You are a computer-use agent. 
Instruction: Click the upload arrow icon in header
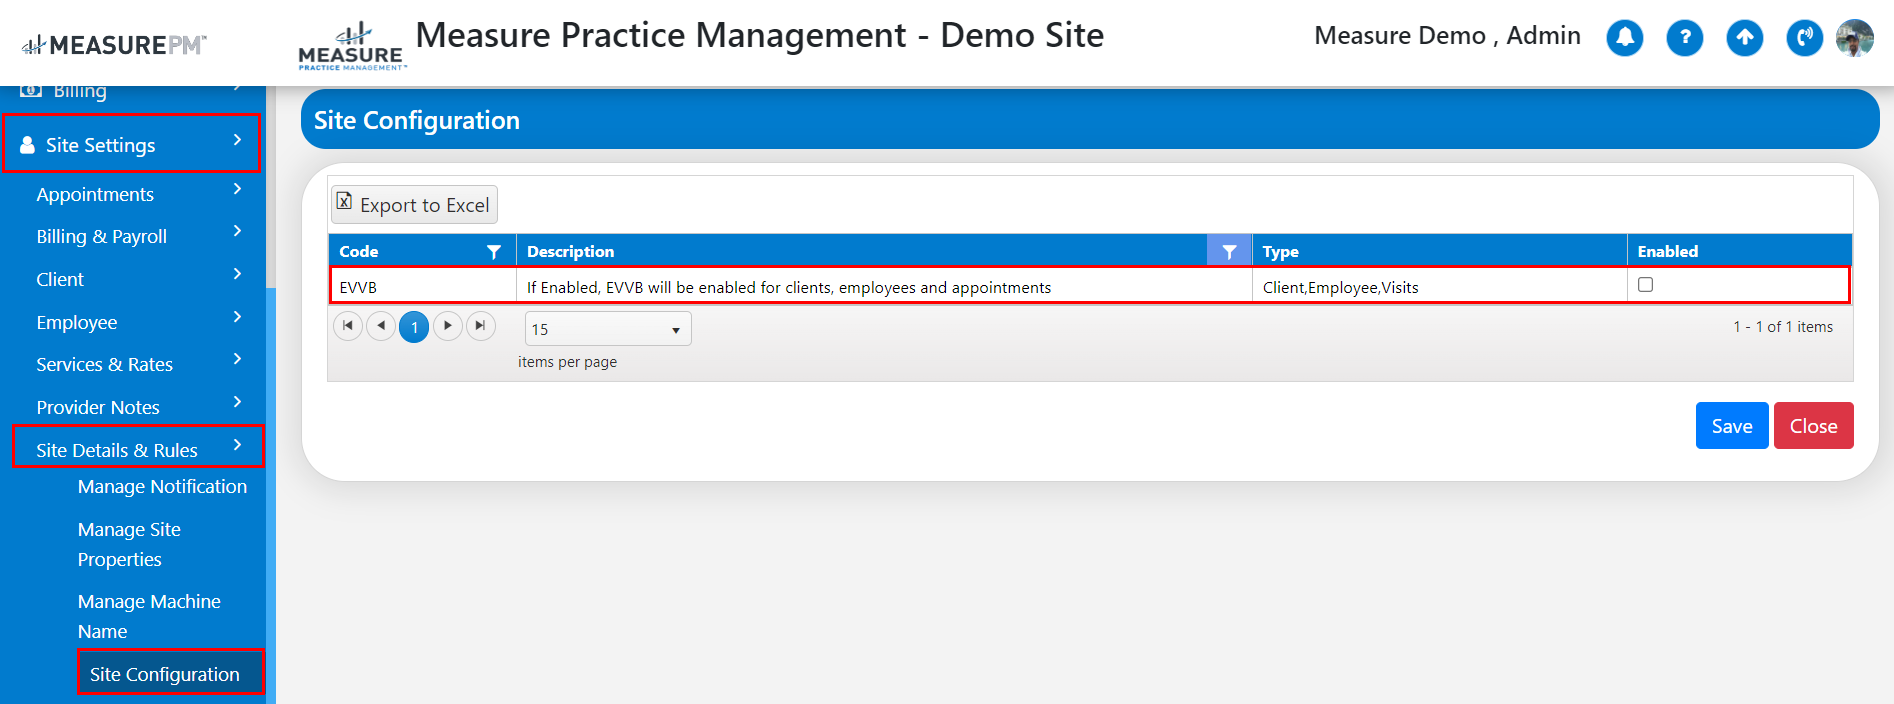tap(1745, 38)
